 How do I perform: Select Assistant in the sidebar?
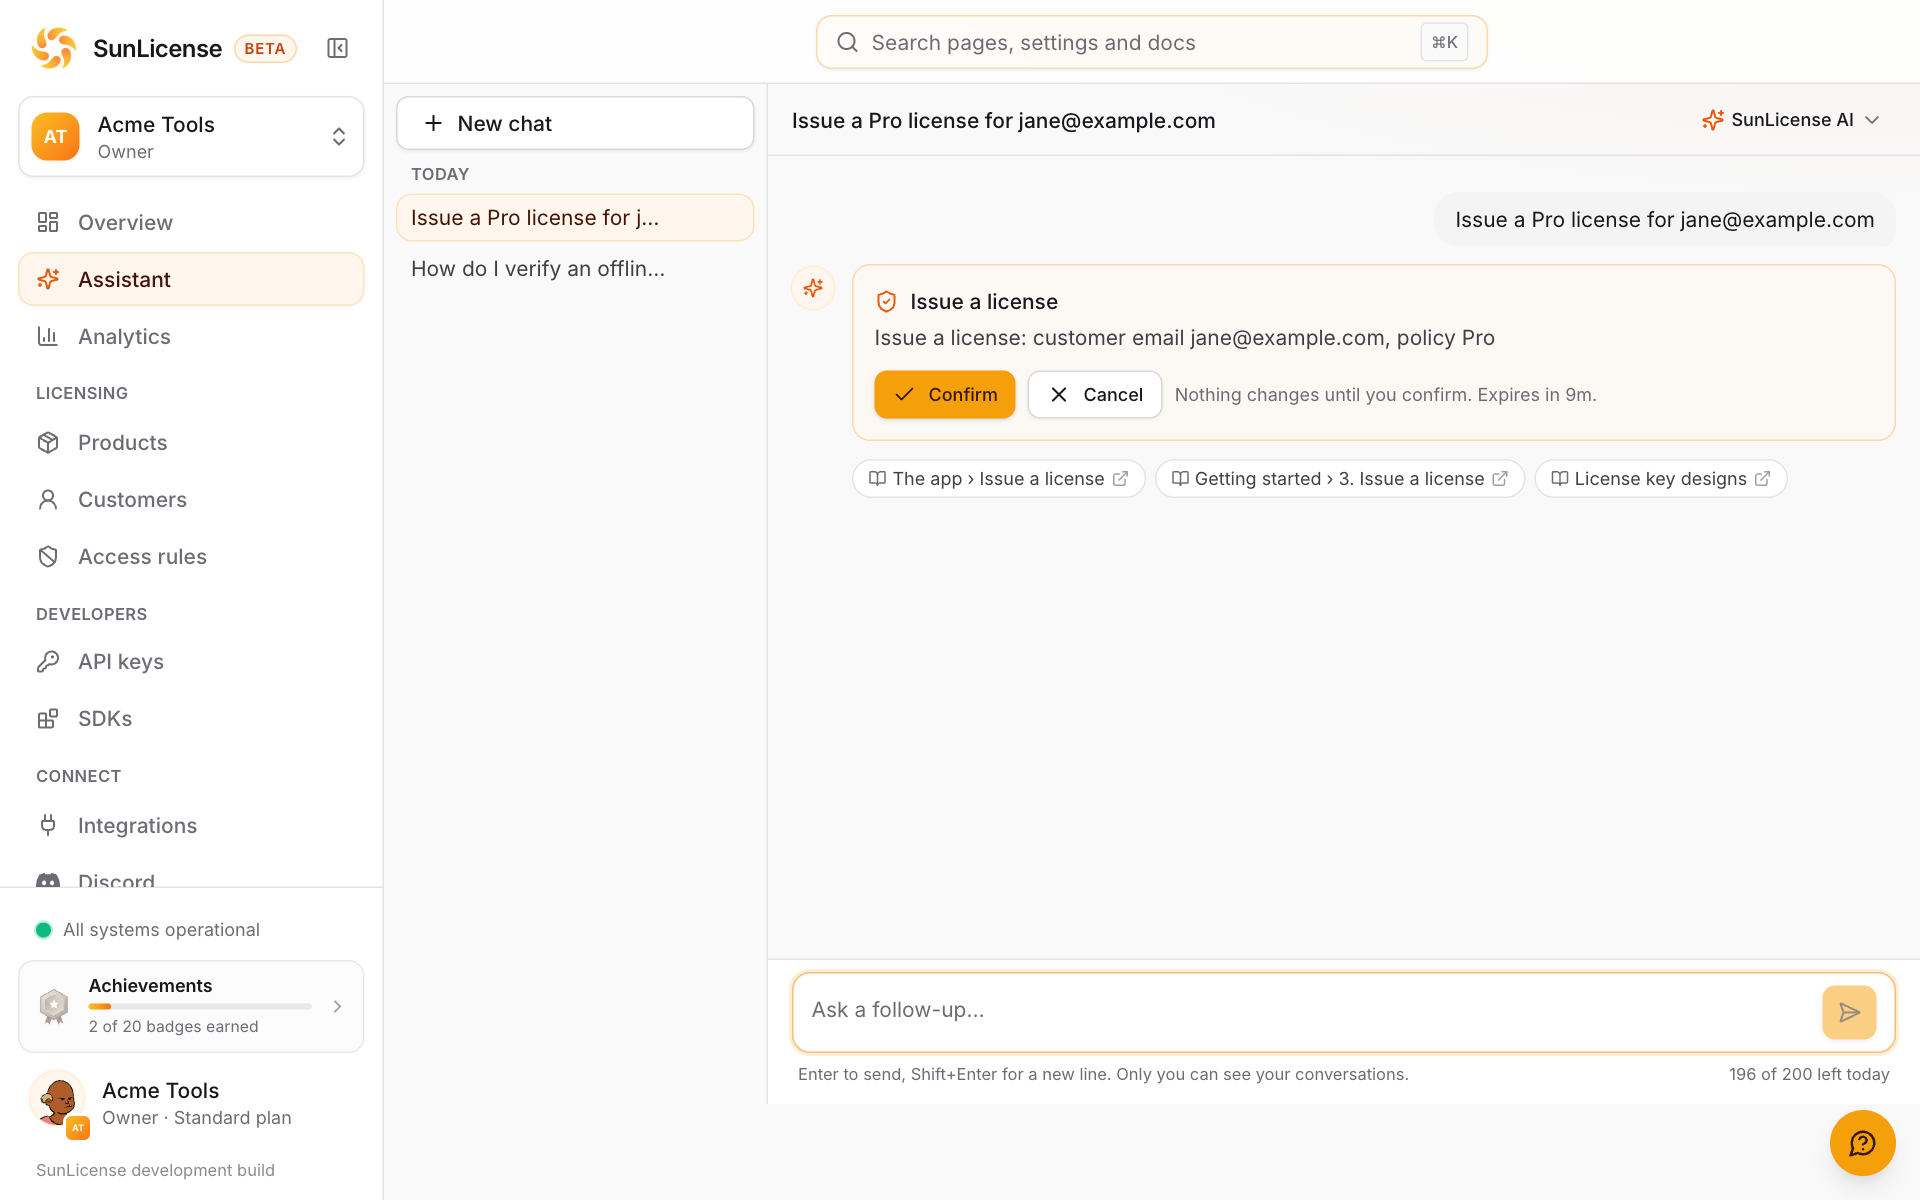[x=191, y=279]
